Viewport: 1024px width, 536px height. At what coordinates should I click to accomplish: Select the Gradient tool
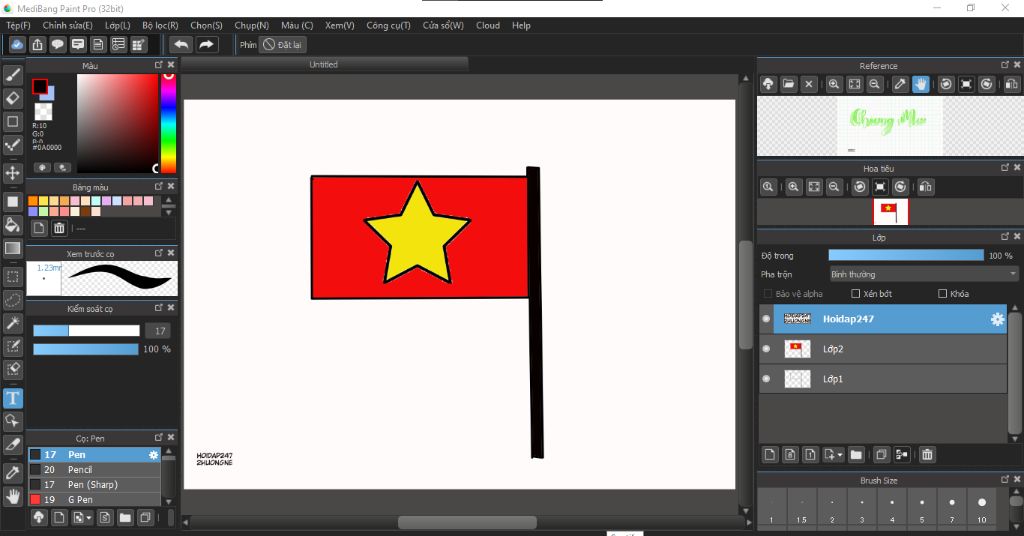click(12, 248)
